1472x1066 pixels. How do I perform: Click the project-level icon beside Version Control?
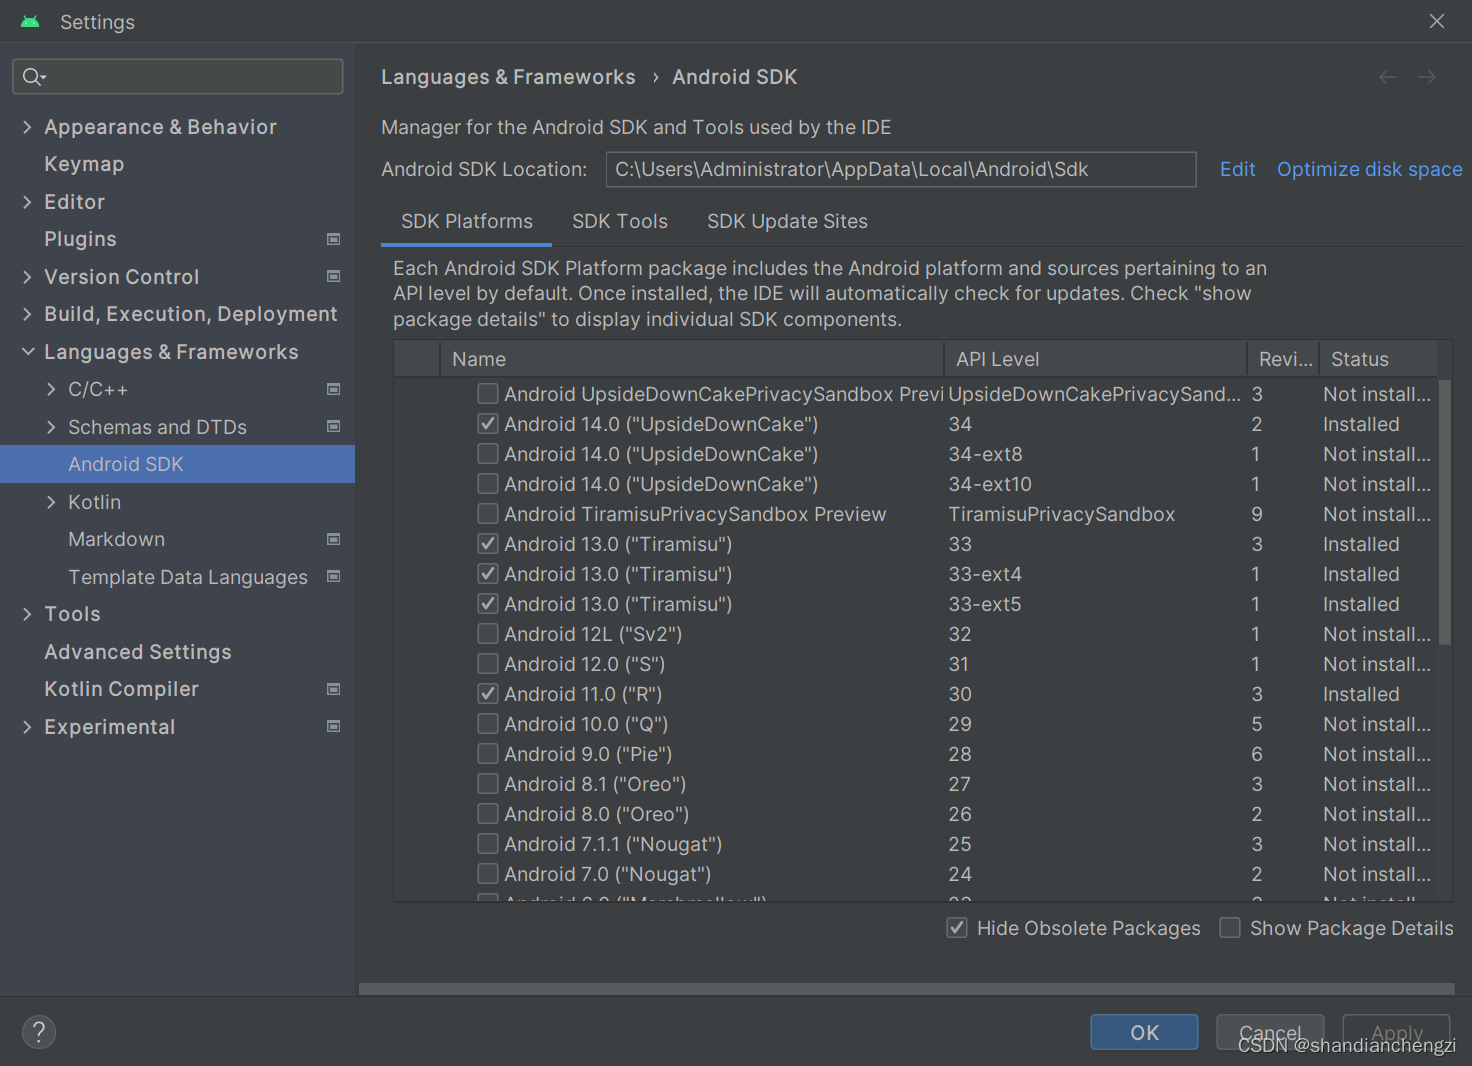[x=334, y=276]
